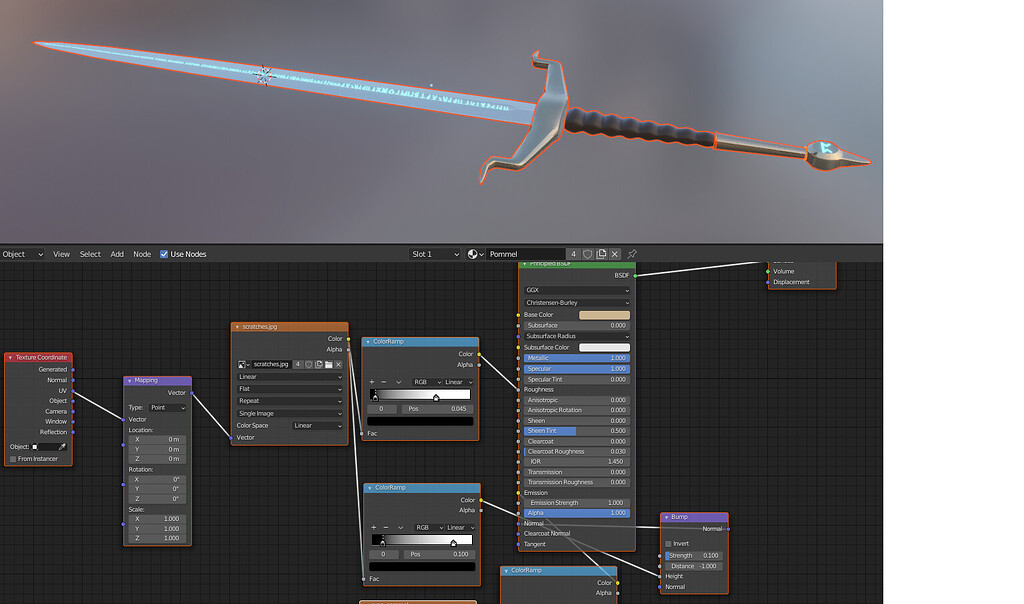Image resolution: width=1024 pixels, height=604 pixels.
Task: Unlink the Pommel material with X icon
Action: coord(615,254)
